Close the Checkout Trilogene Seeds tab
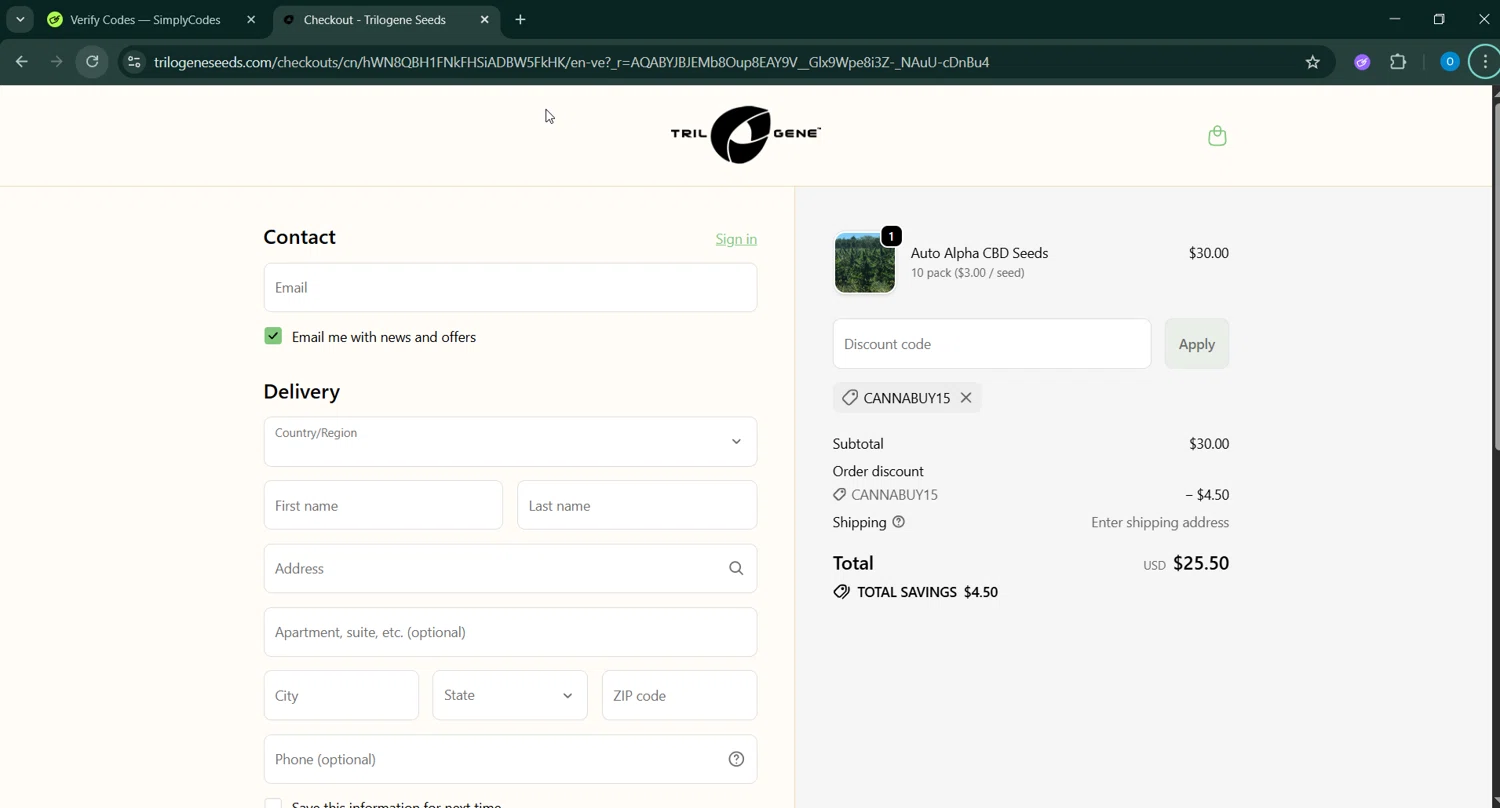1500x808 pixels. click(485, 20)
